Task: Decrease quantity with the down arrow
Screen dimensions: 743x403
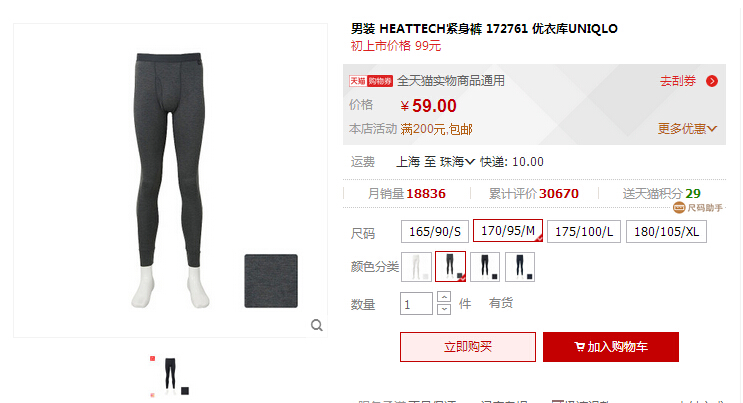Action: pos(444,309)
